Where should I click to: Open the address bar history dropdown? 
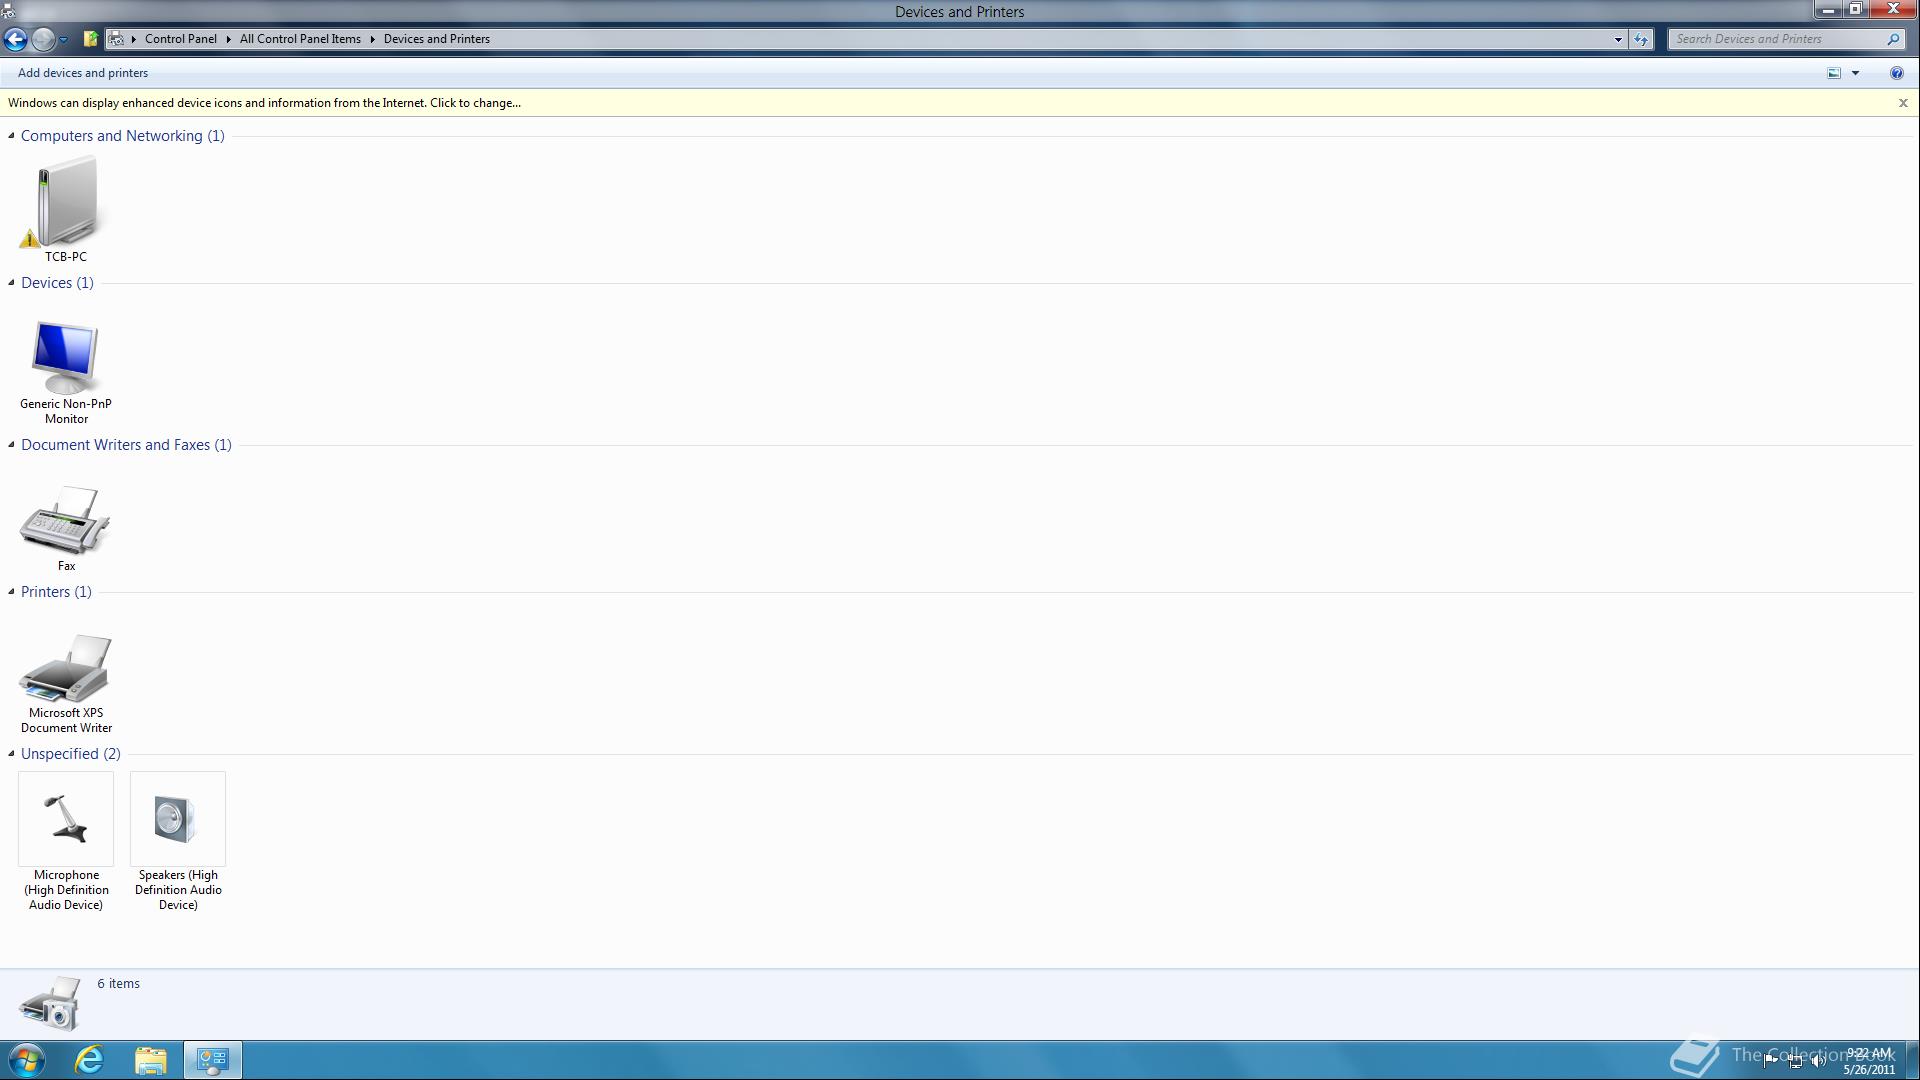pyautogui.click(x=1618, y=39)
